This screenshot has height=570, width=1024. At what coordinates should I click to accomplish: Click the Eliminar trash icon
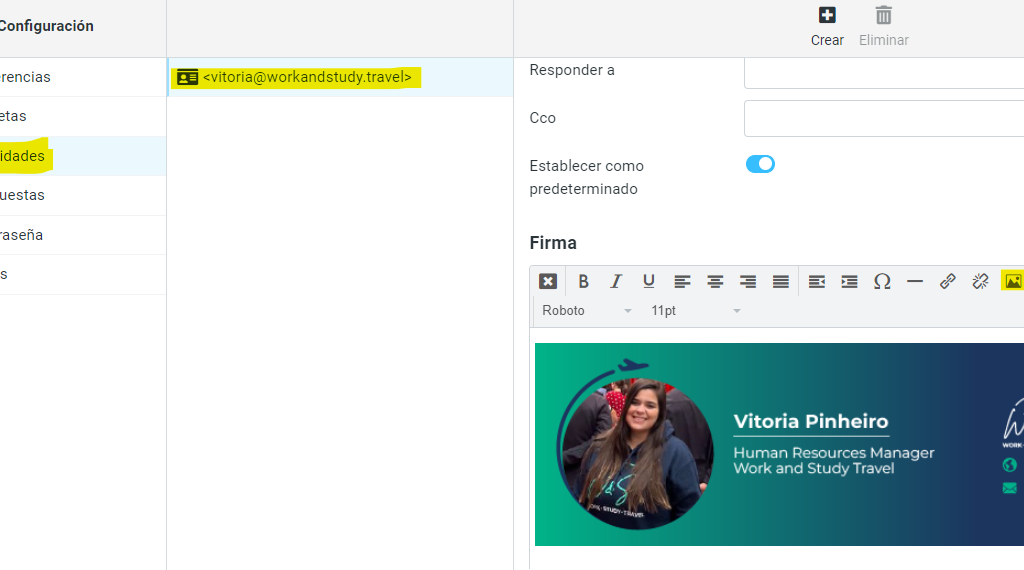point(884,15)
